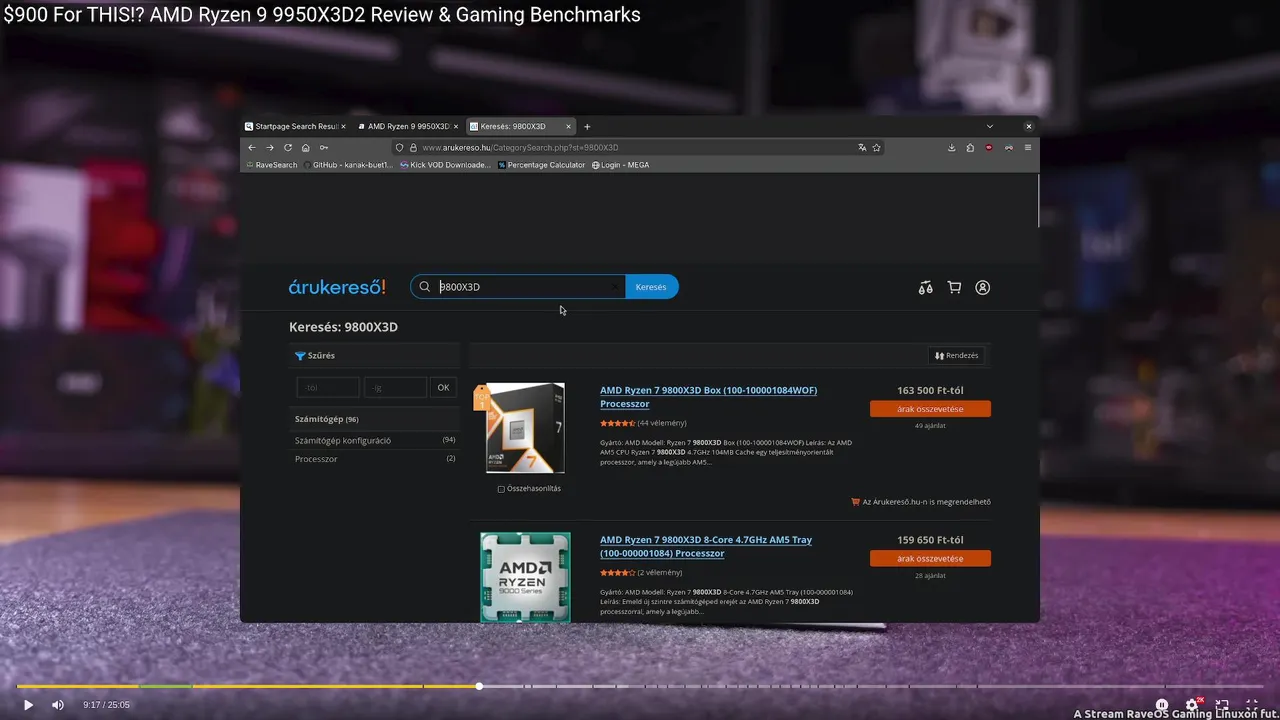Open GitHub kanak-buet bookmark
This screenshot has height=720, width=1280.
click(347, 165)
